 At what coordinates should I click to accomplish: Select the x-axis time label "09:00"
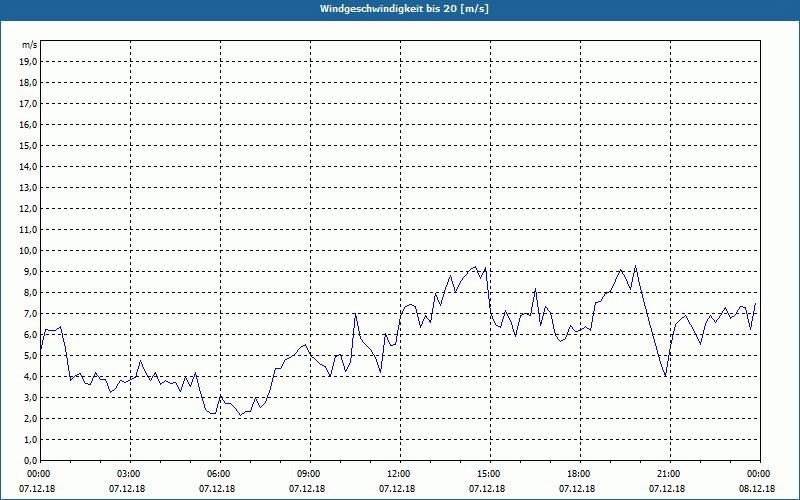point(309,474)
